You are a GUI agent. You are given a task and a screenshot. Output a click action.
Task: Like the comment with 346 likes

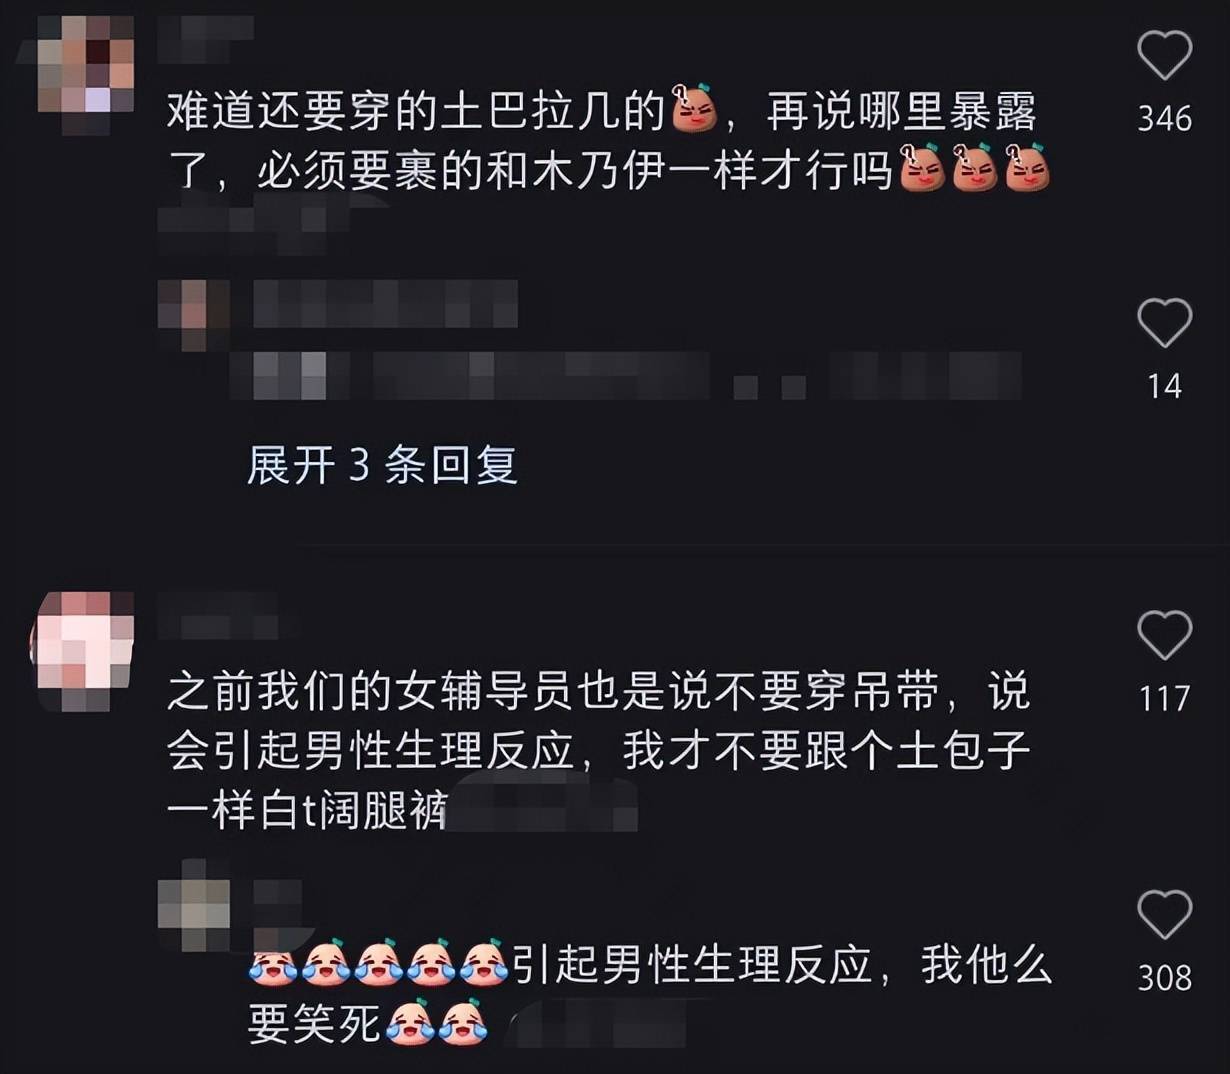coord(1165,55)
